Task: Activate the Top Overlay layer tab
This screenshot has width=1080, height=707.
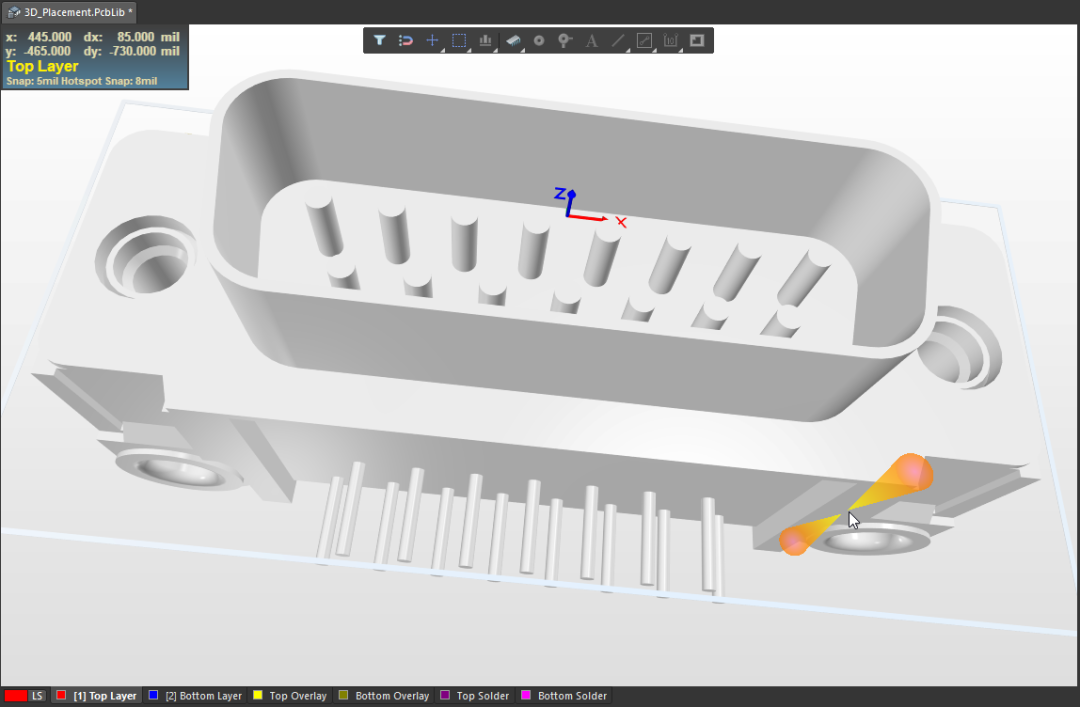Action: [x=290, y=696]
